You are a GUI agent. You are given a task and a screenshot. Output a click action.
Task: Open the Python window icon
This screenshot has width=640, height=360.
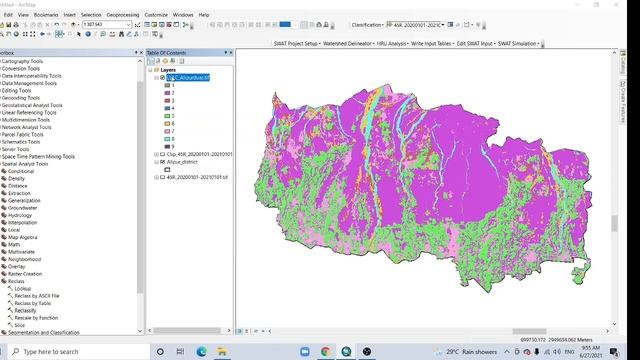pos(176,25)
